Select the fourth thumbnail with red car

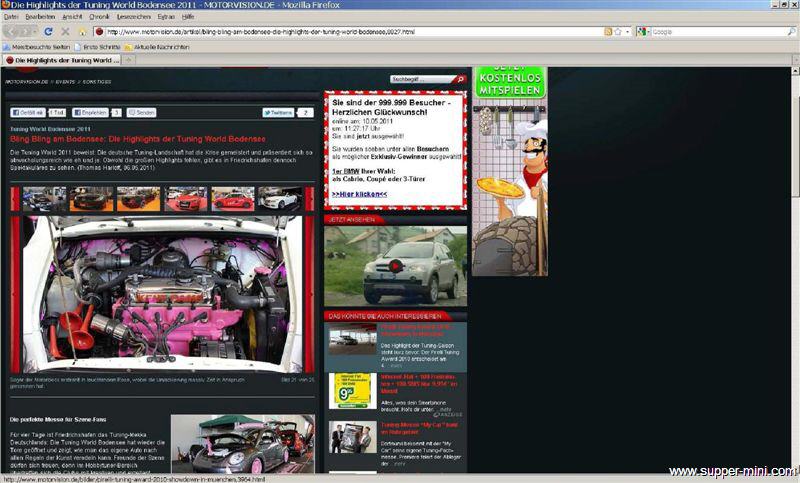[186, 199]
